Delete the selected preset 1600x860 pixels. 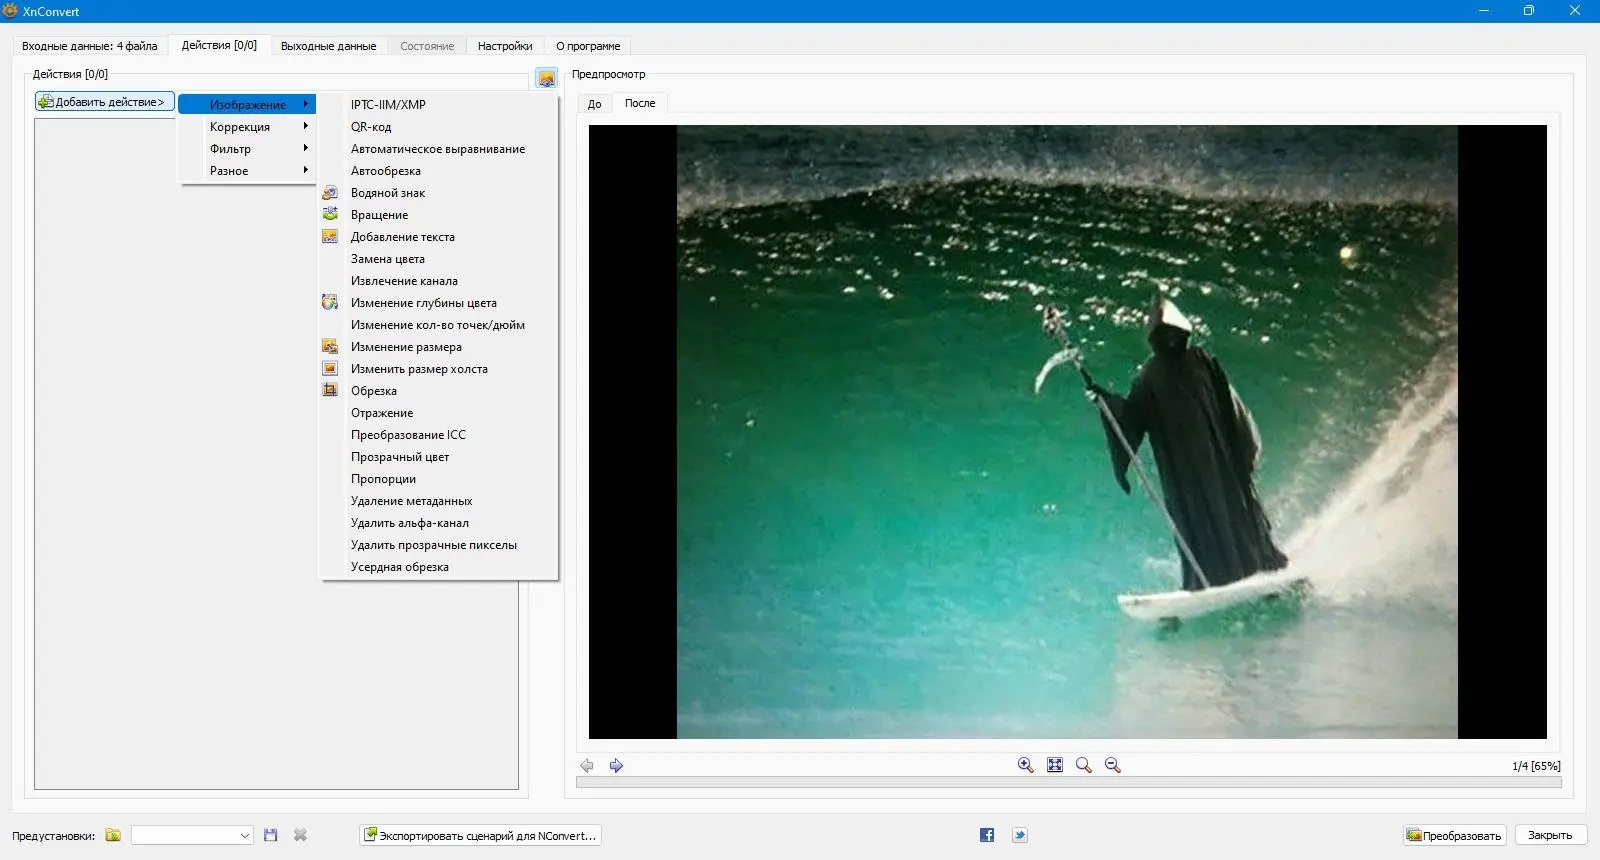(x=300, y=835)
